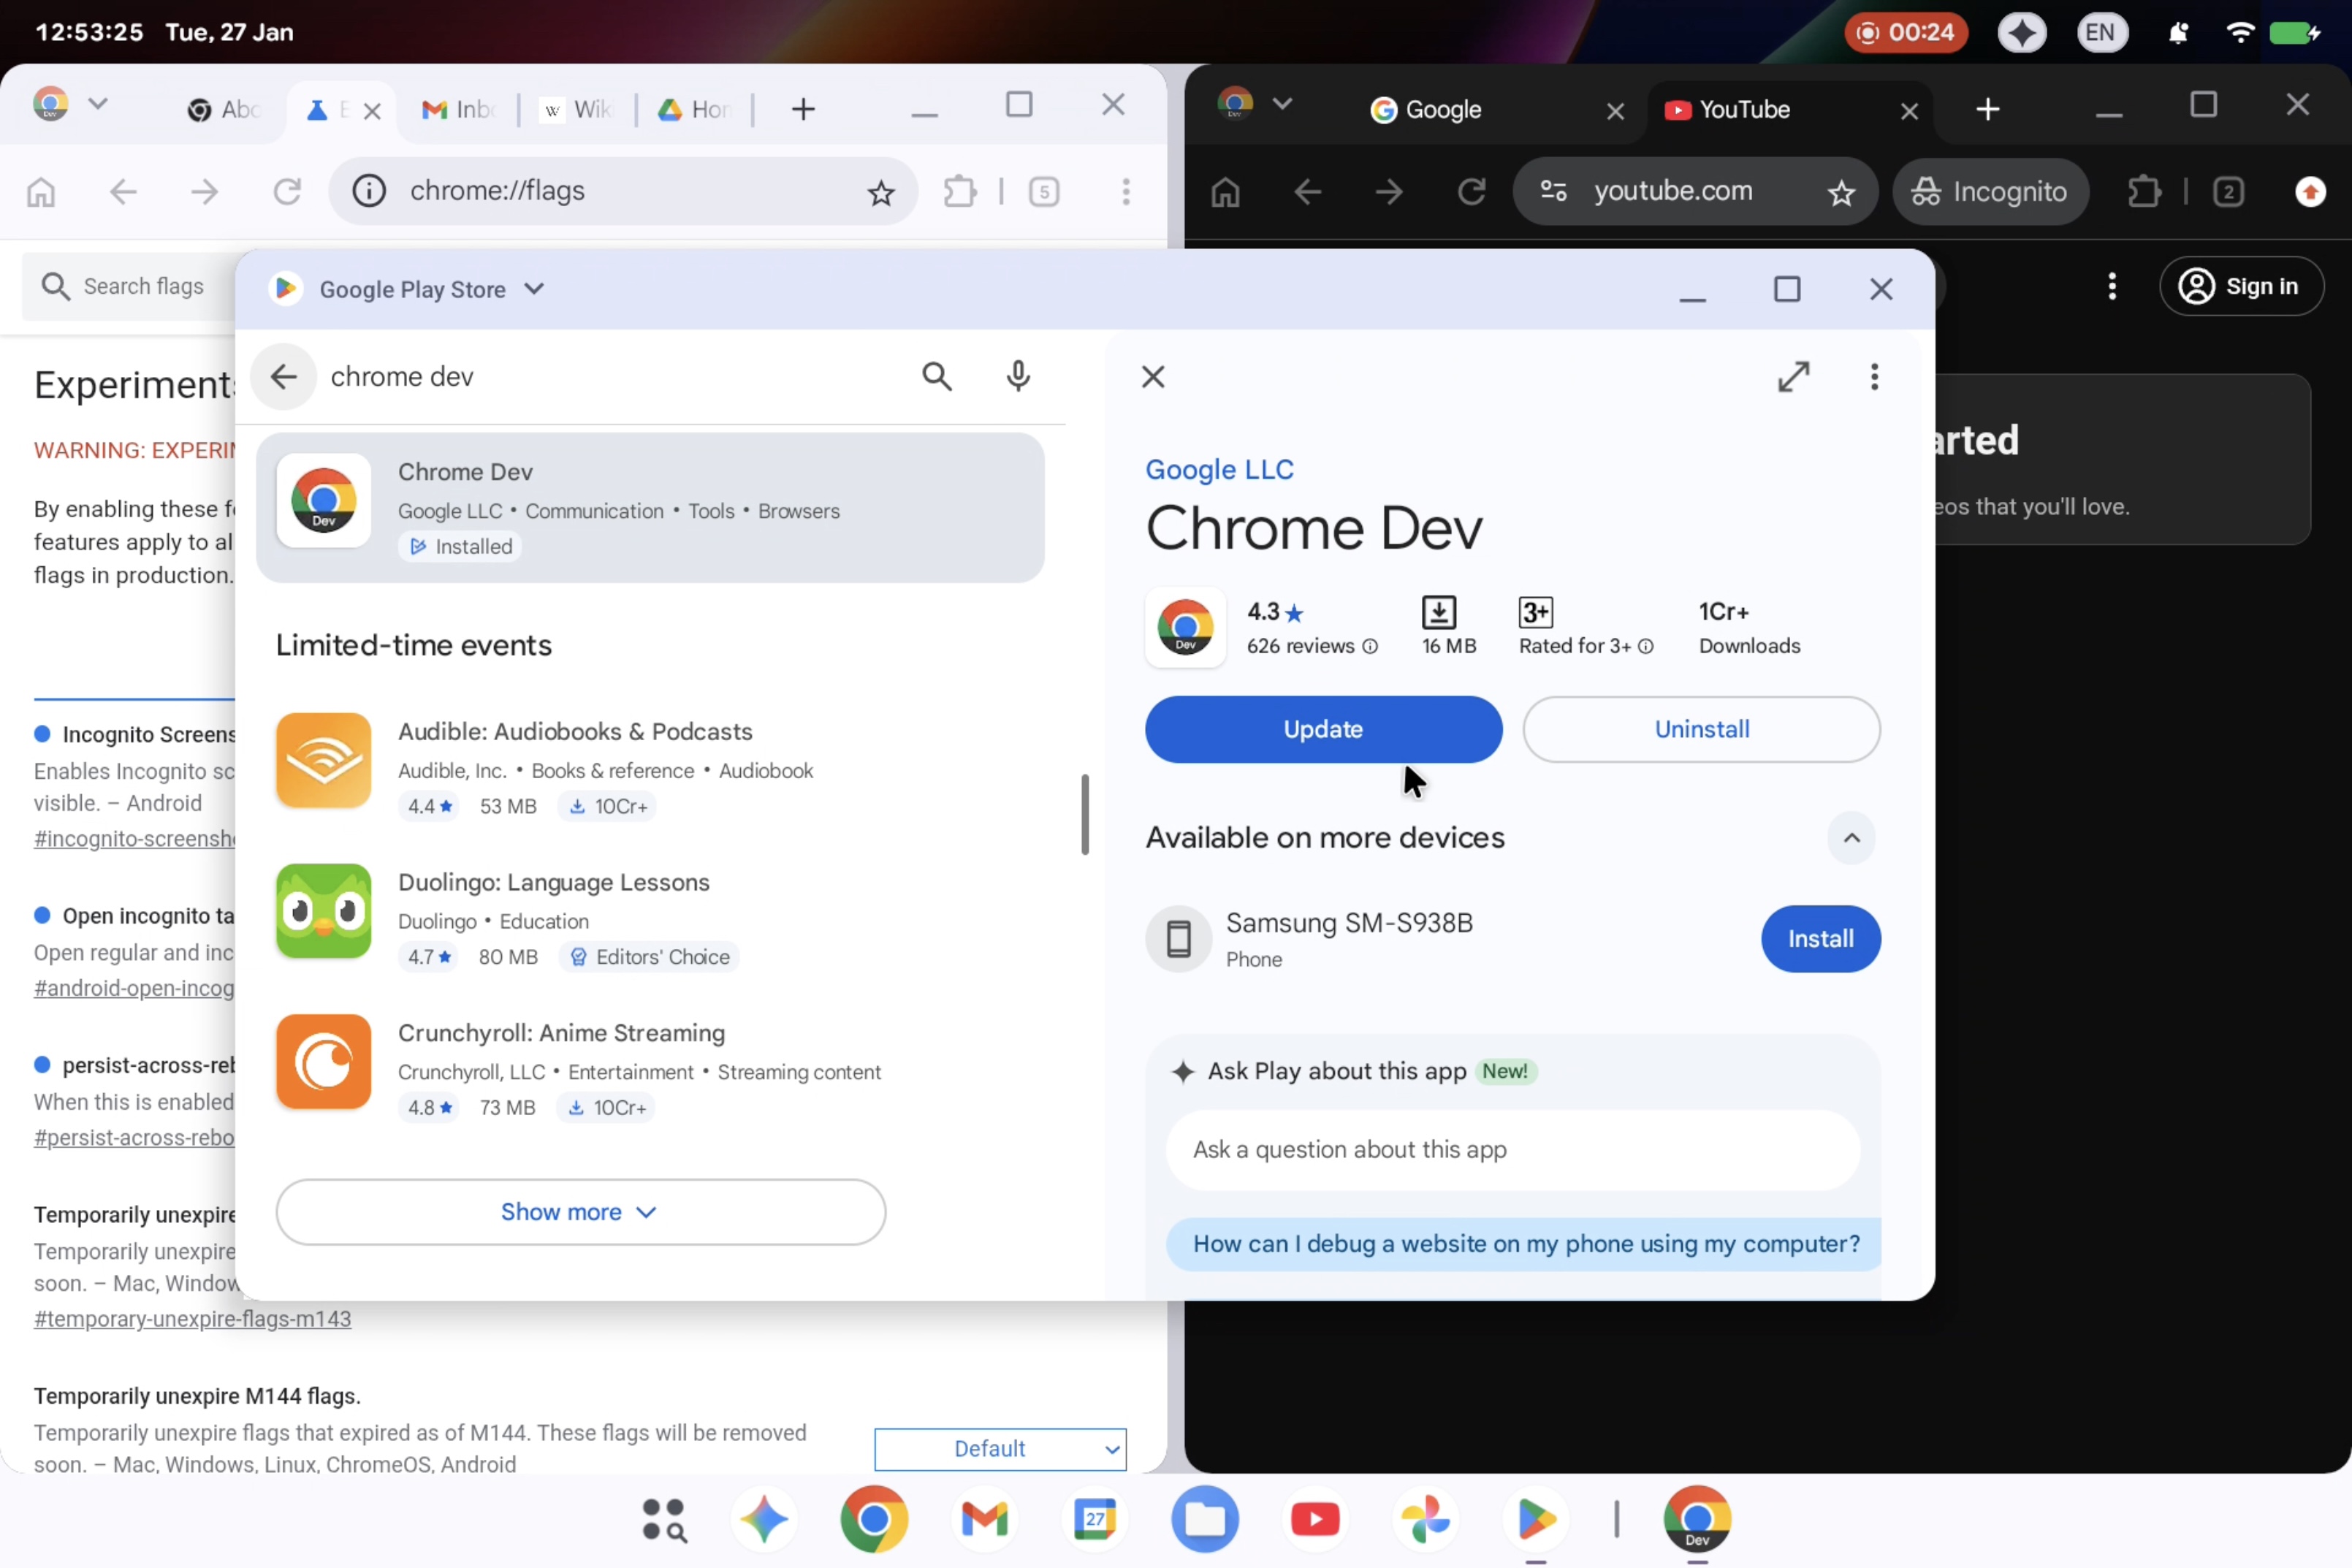2352x1568 pixels.
Task: Open the Default dropdown for M144 flags
Action: pos(1000,1449)
